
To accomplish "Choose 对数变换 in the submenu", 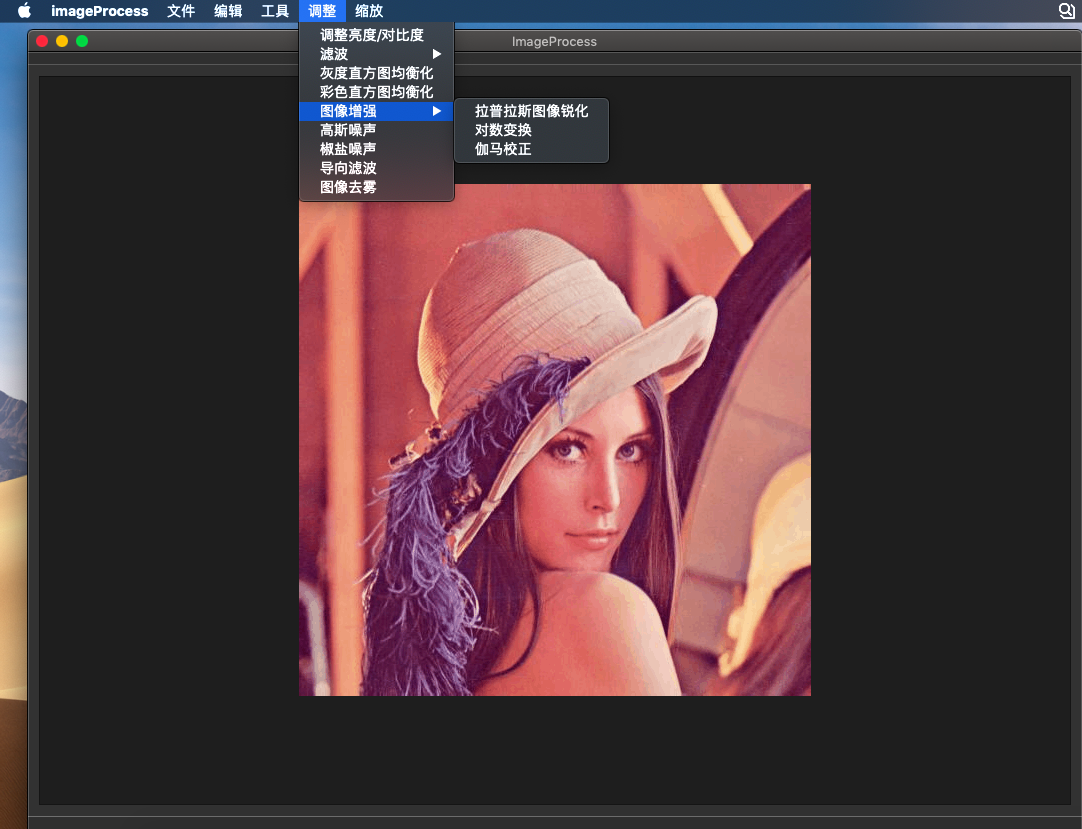I will tap(531, 130).
